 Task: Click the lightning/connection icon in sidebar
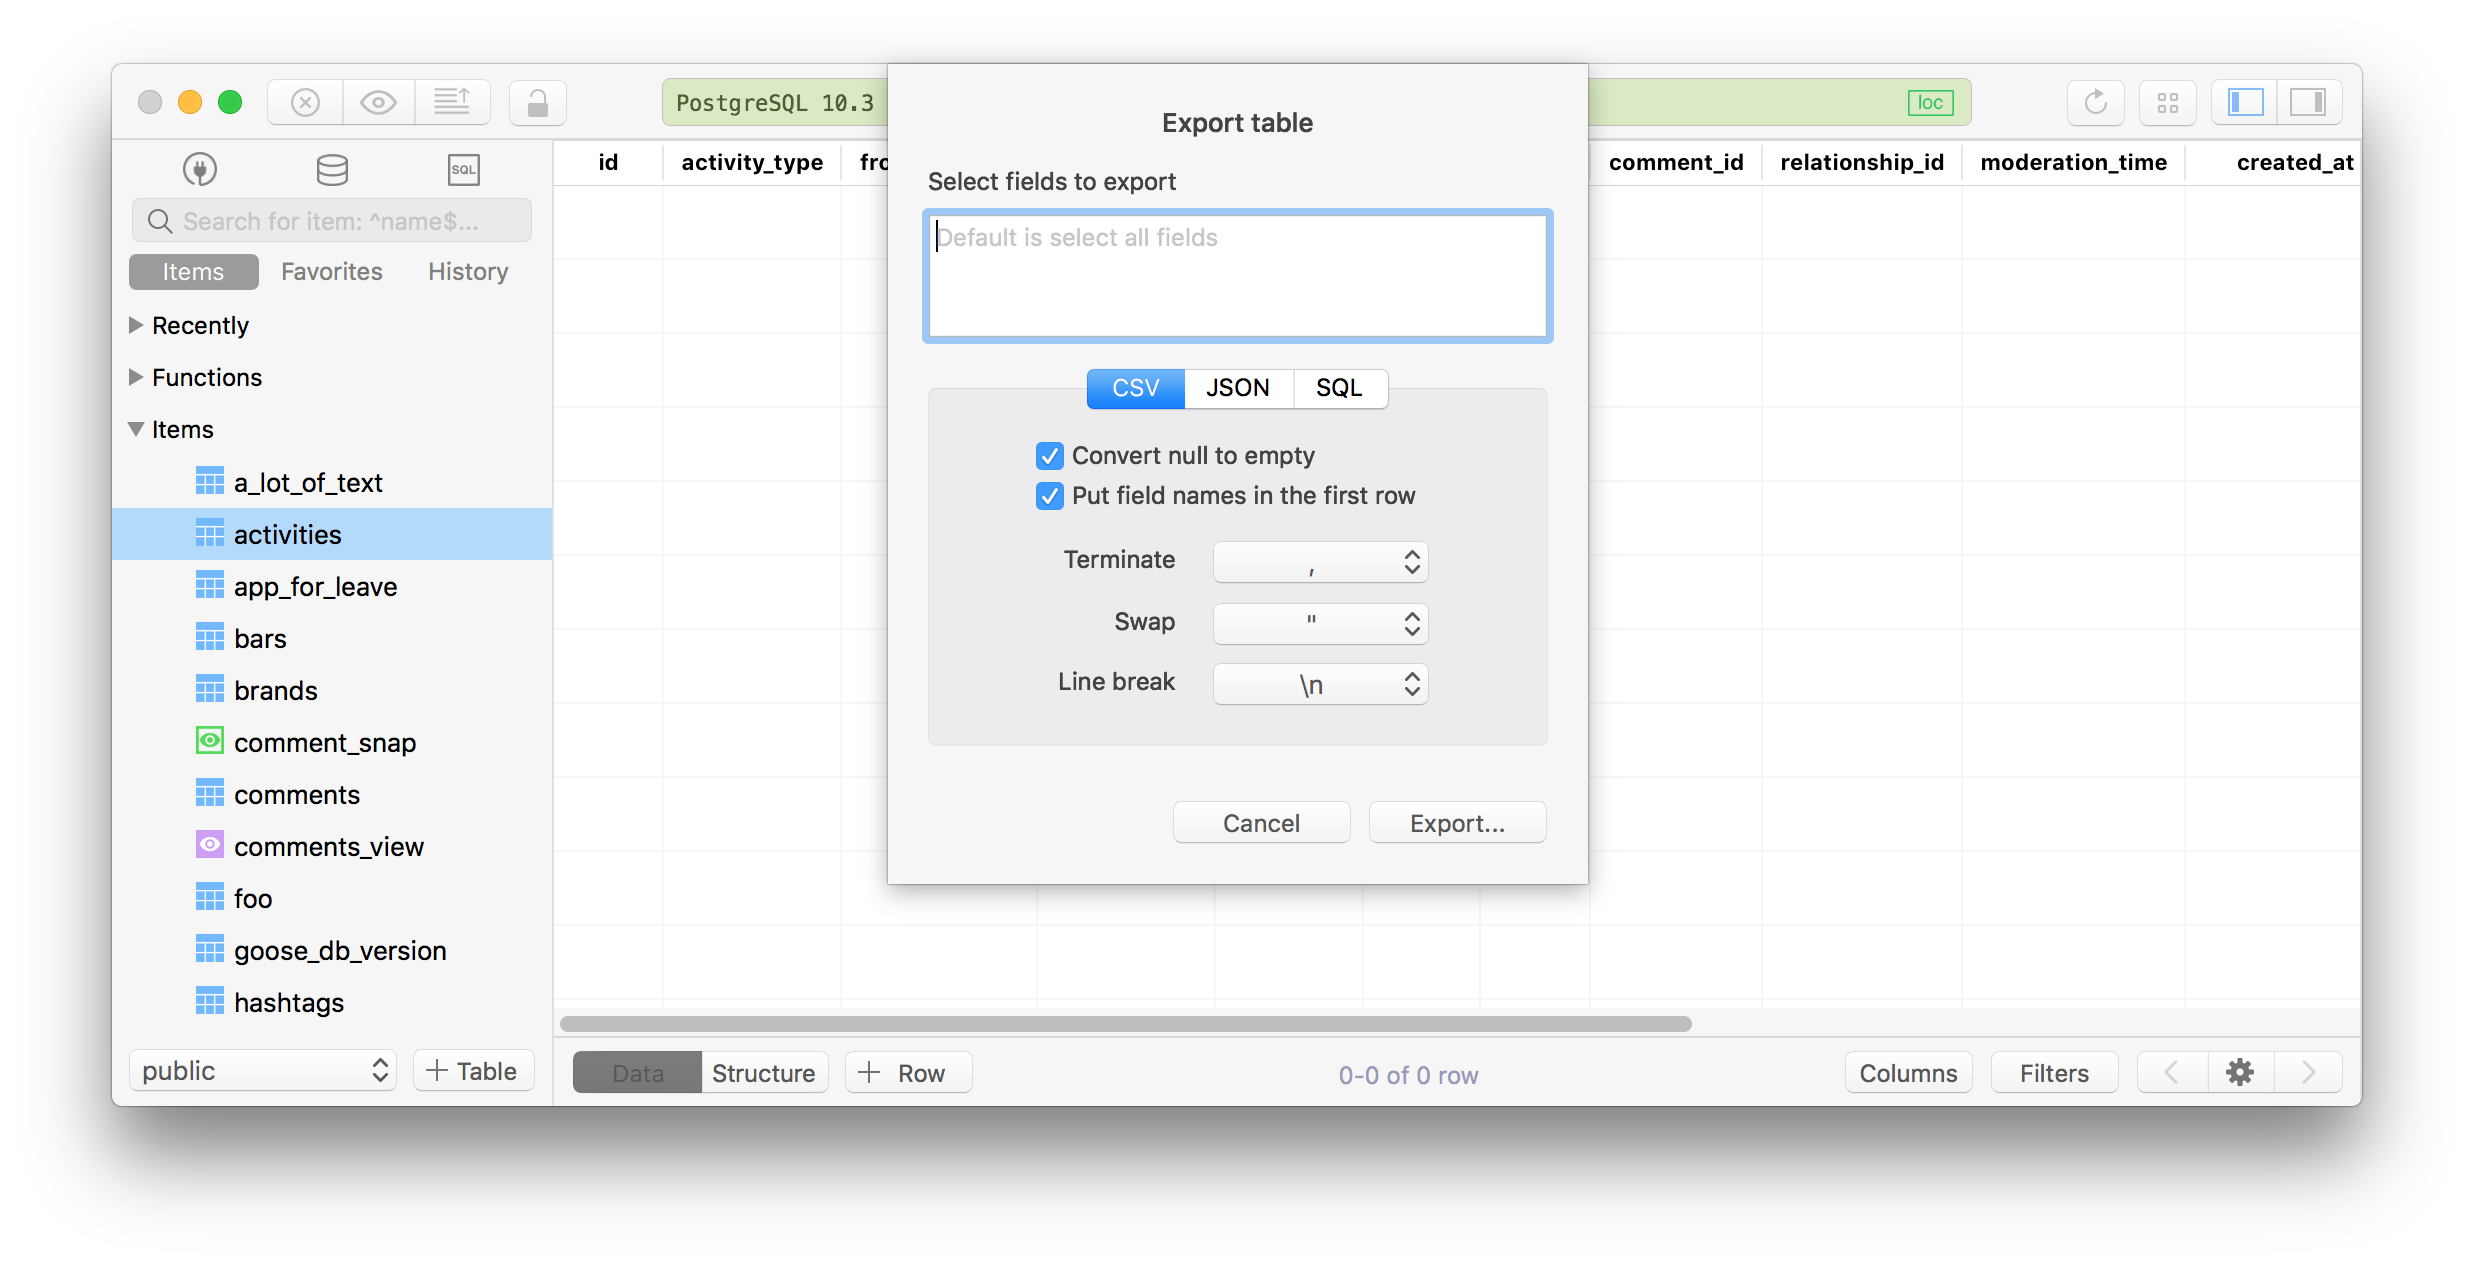point(202,170)
